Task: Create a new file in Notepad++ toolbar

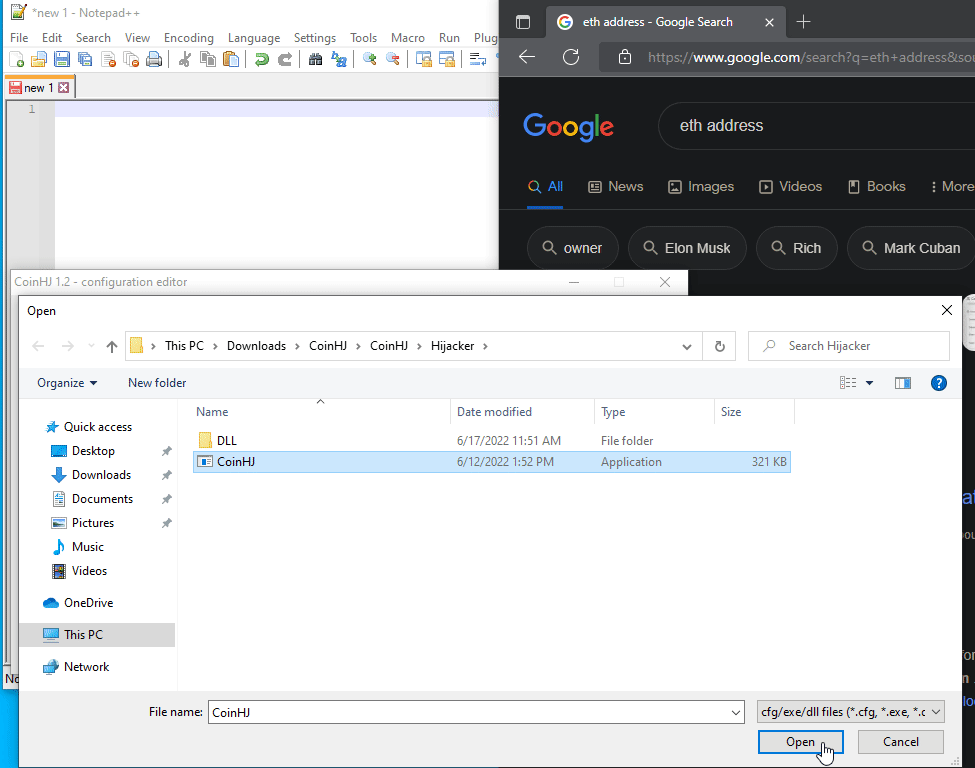Action: pos(17,59)
